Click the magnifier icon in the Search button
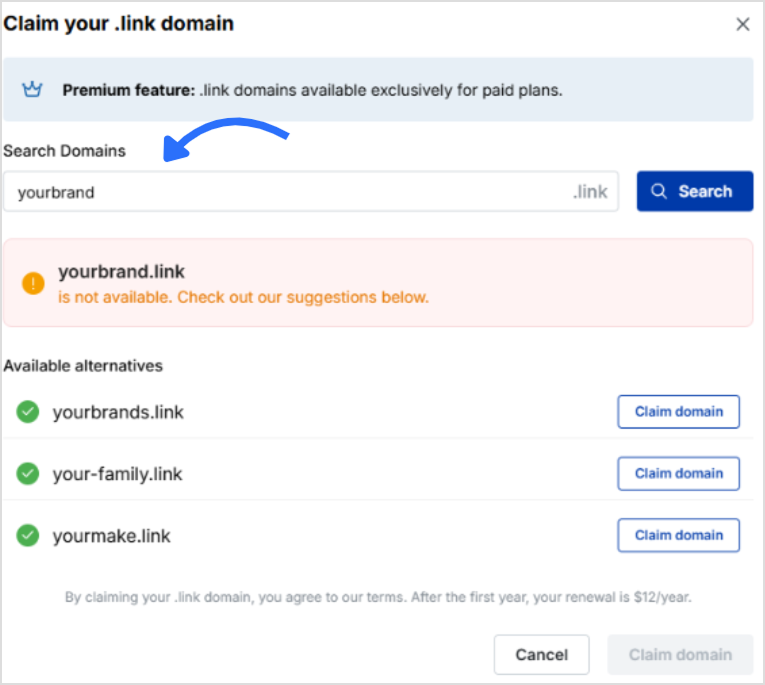Screen dimensions: 765x685 point(659,191)
